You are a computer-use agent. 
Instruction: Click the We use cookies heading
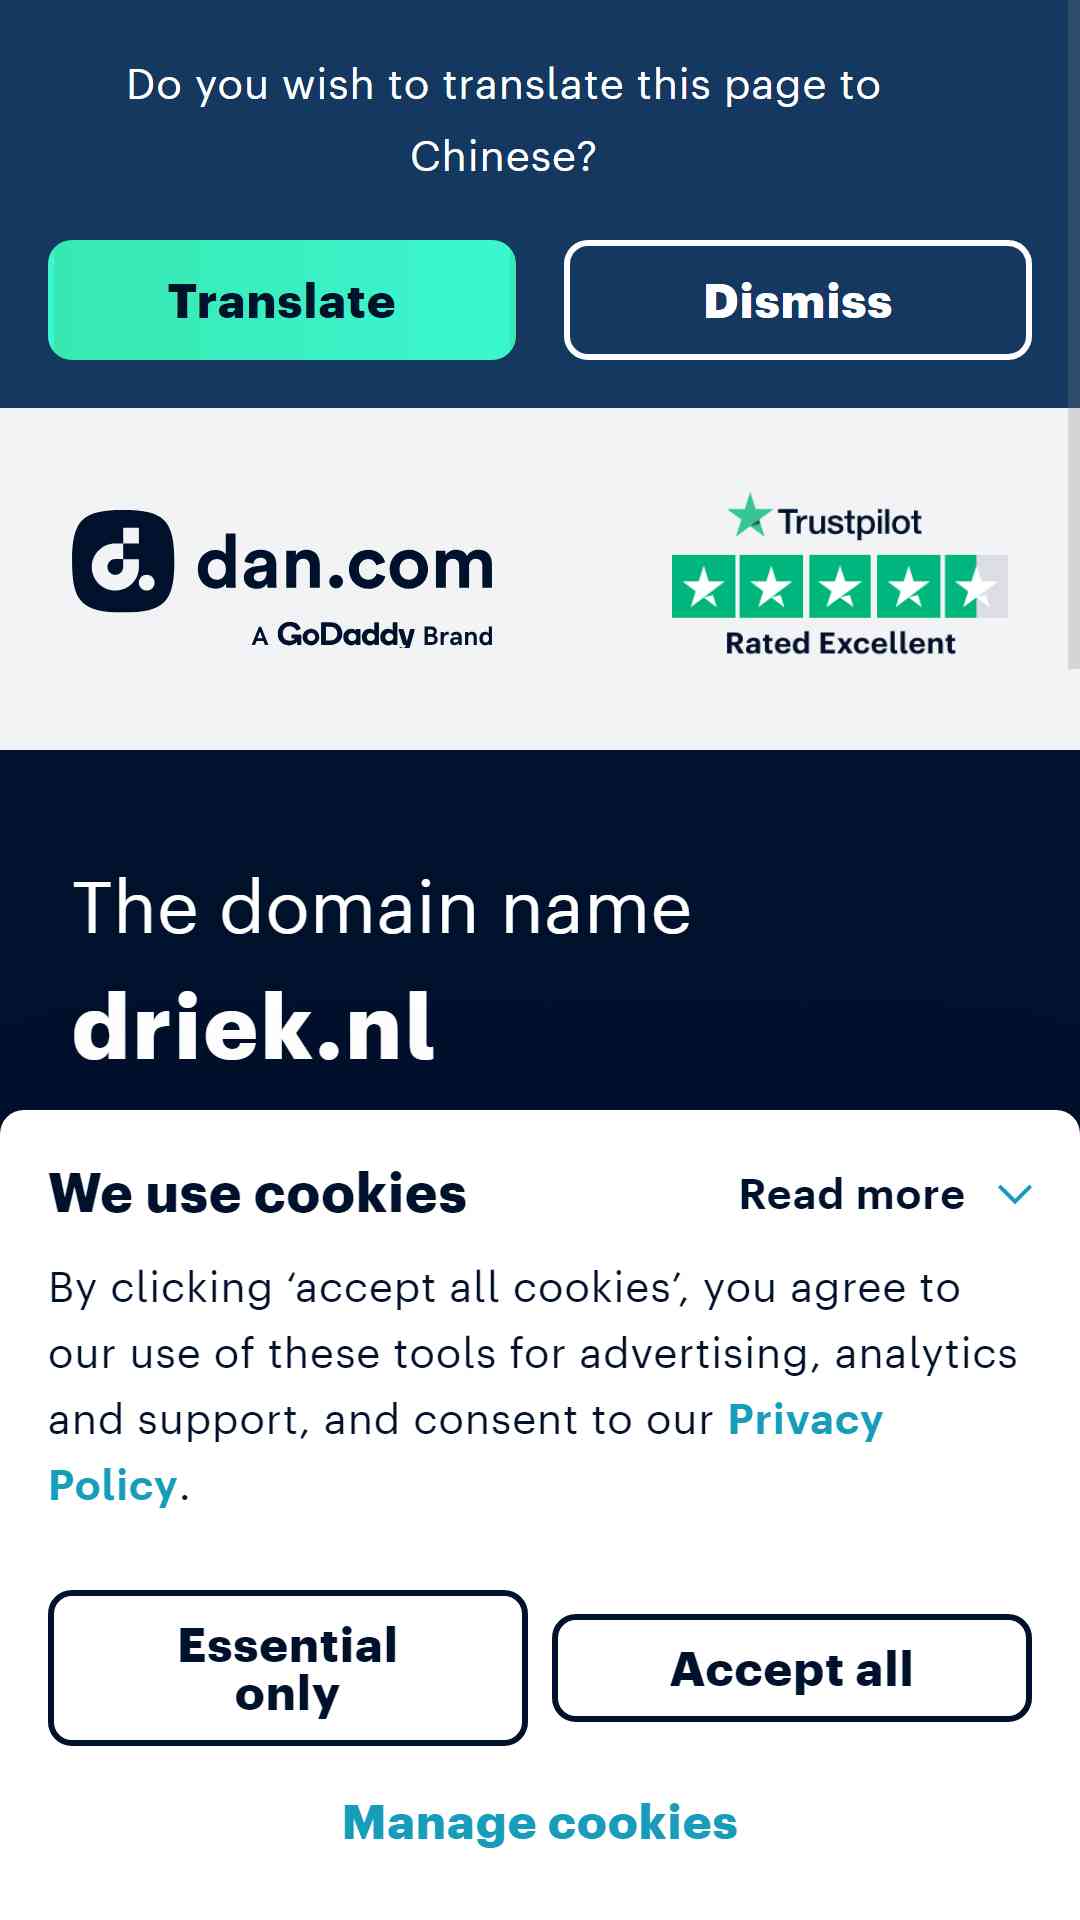258,1193
